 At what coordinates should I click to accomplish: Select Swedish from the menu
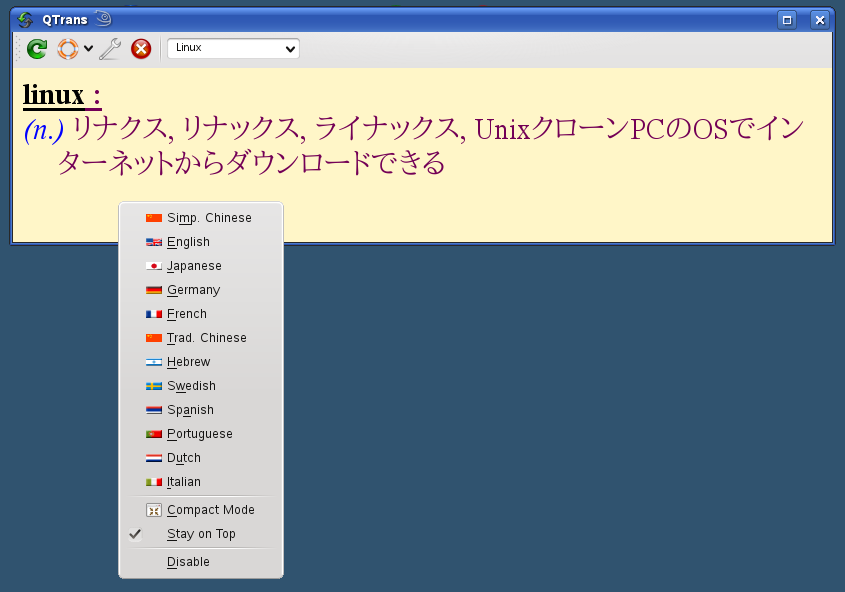click(201, 386)
